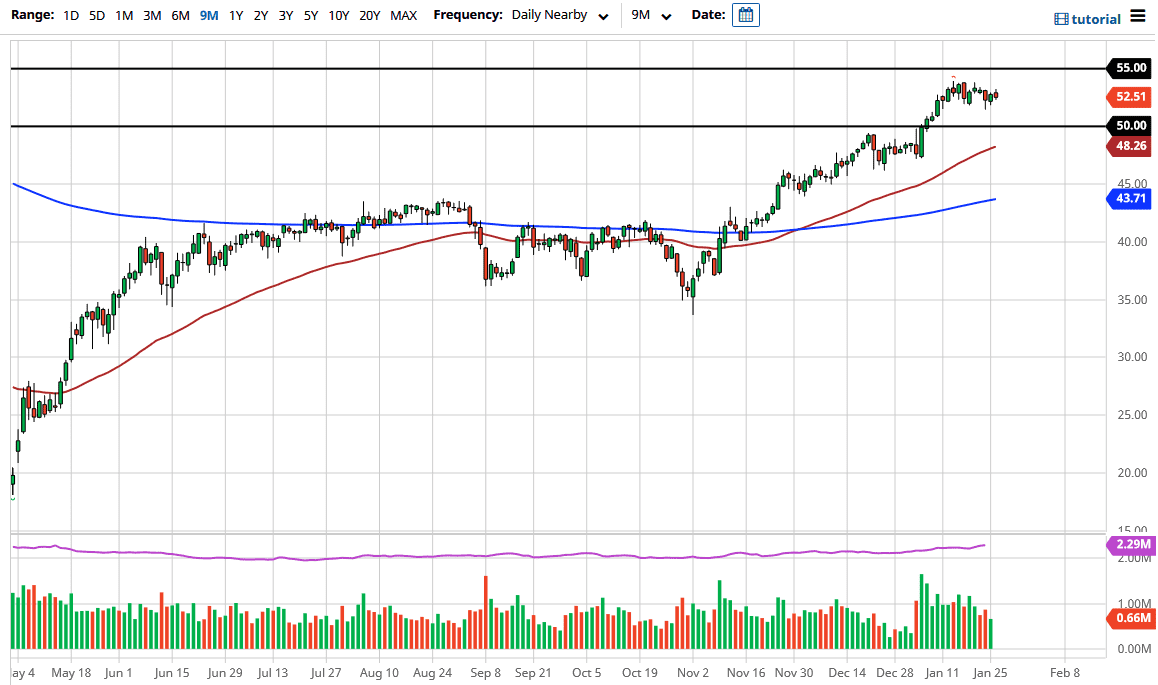Expand the Daily Nearby frequency chevron
The width and height of the screenshot is (1158, 685).
[602, 16]
